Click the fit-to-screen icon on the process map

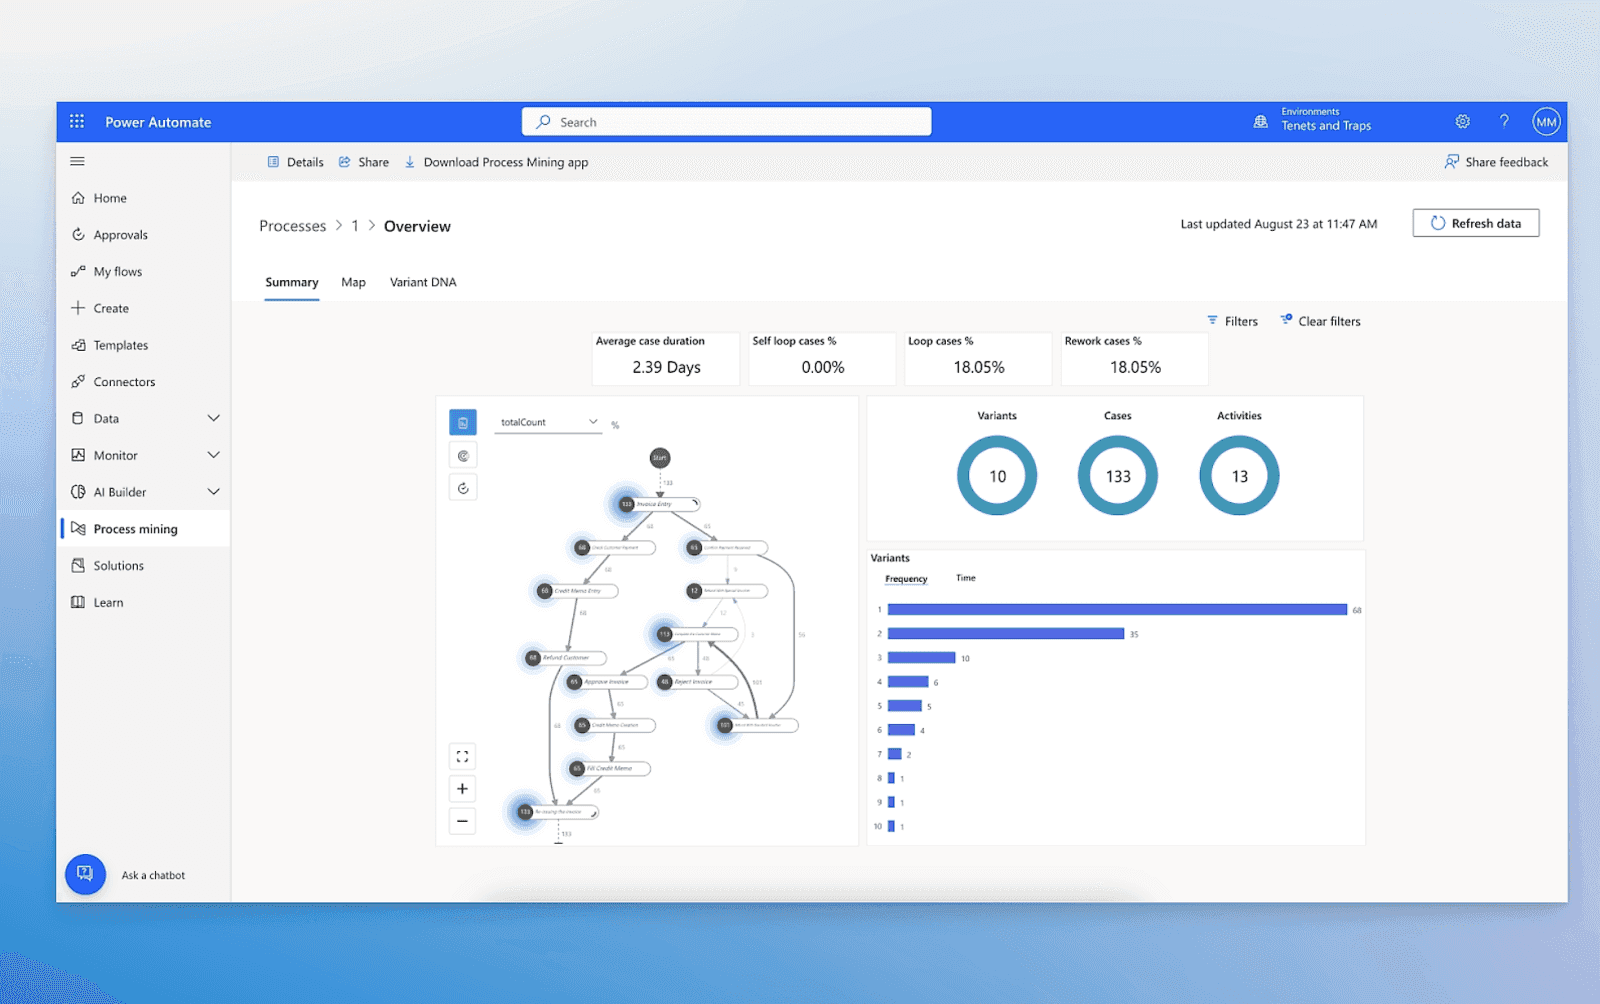462,756
